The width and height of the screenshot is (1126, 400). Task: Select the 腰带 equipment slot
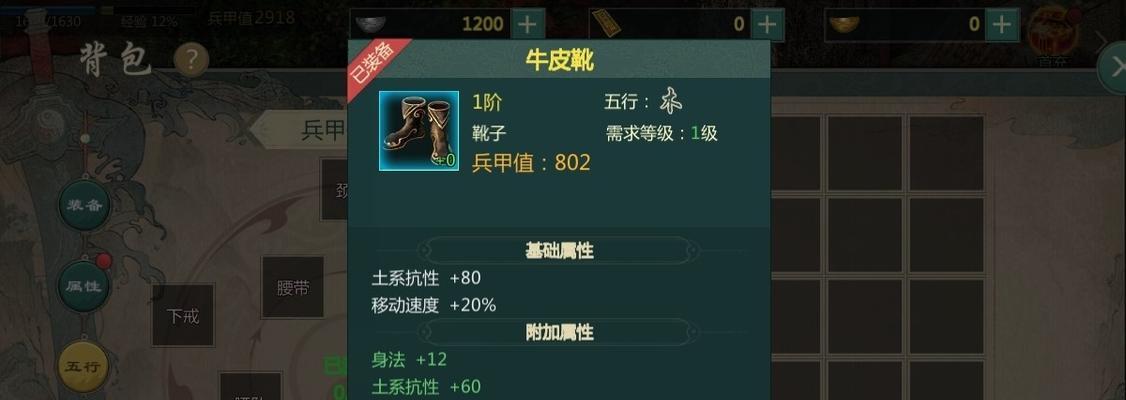tap(292, 288)
